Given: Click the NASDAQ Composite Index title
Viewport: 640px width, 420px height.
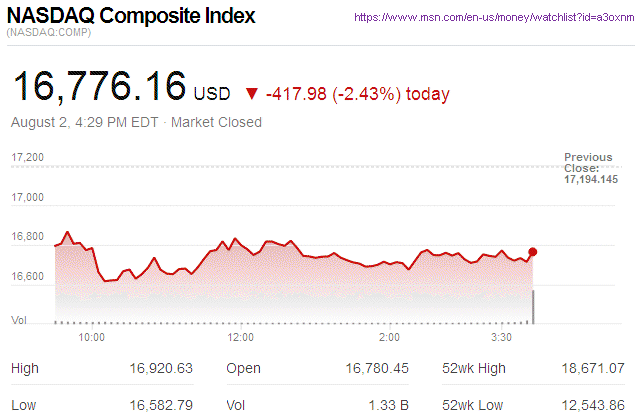Looking at the screenshot, I should (x=131, y=17).
